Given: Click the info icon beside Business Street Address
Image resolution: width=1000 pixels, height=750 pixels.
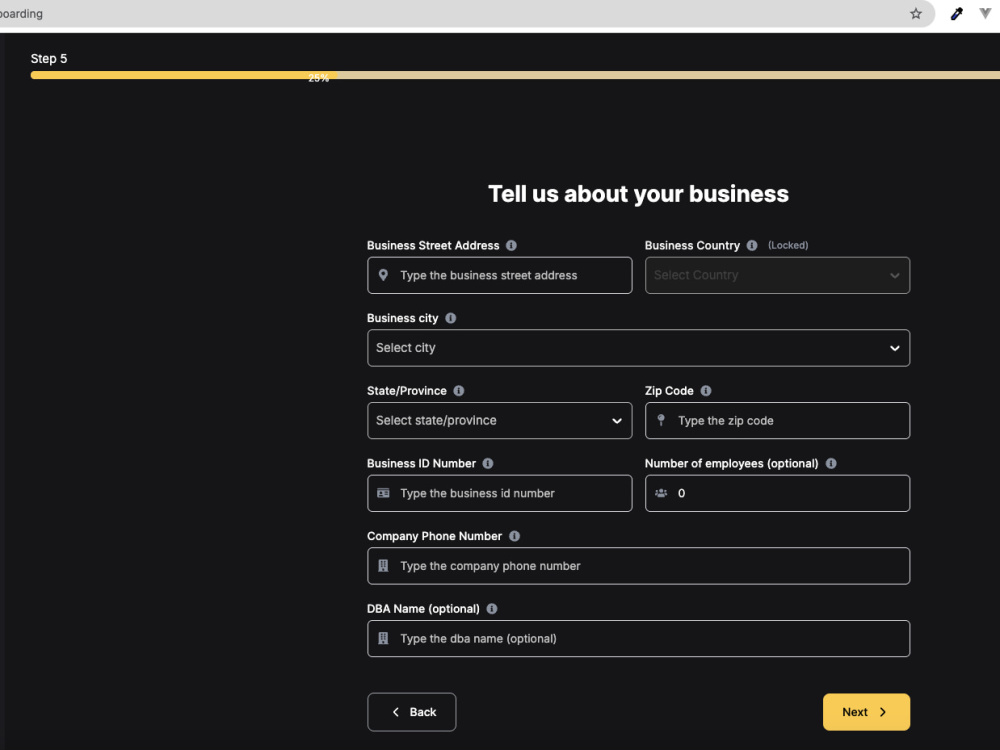Looking at the screenshot, I should point(511,246).
